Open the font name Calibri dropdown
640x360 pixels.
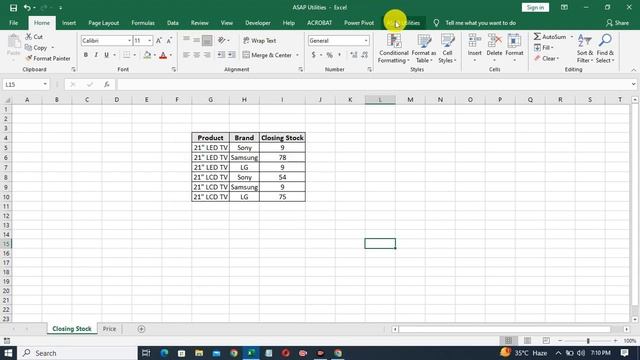point(129,40)
